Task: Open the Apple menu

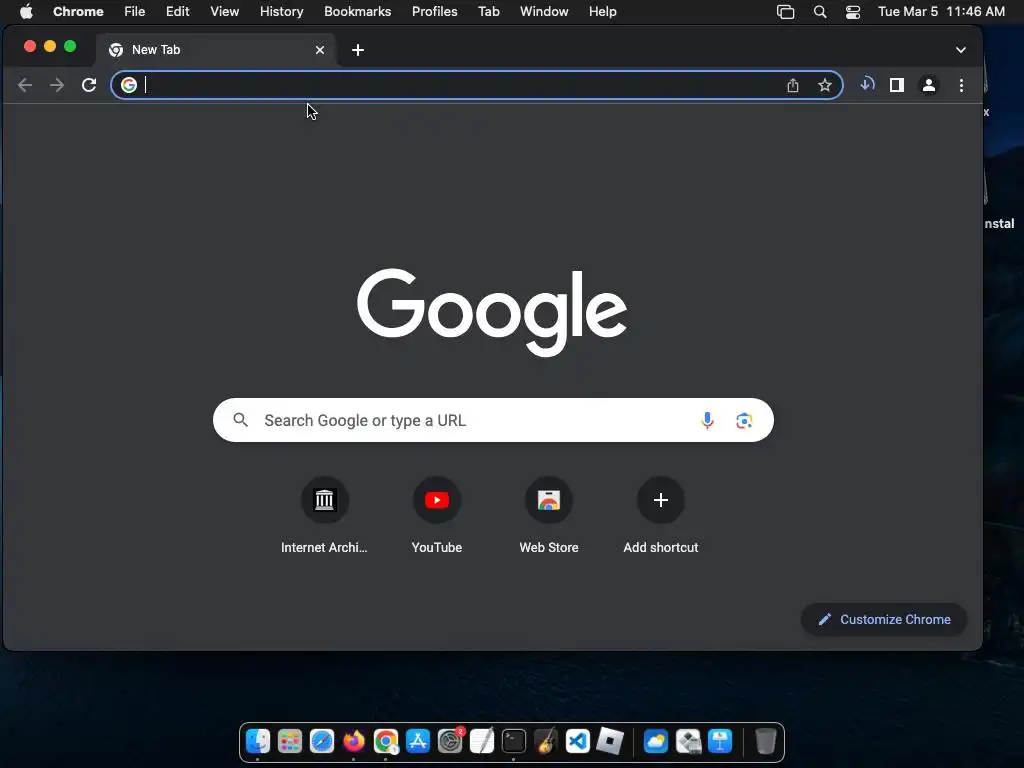Action: pyautogui.click(x=26, y=11)
